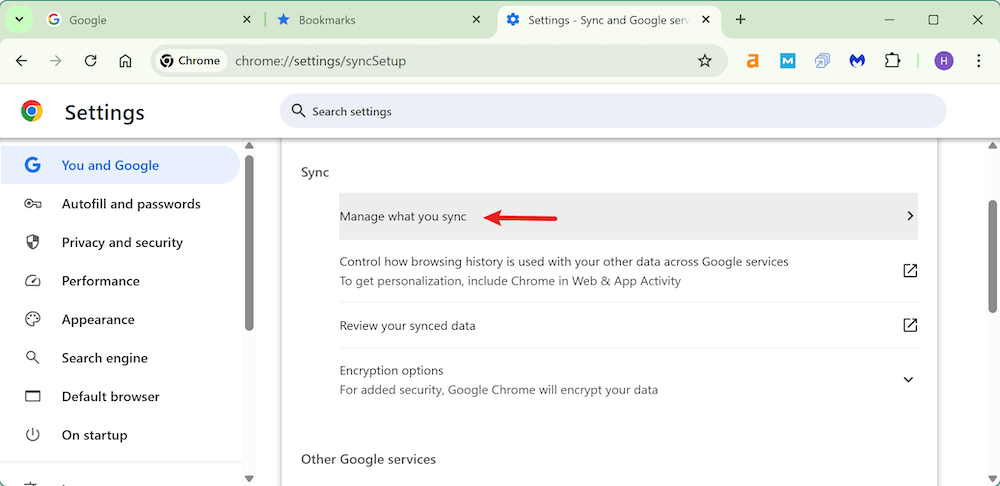Open Appearance settings section
The height and width of the screenshot is (486, 1000).
pos(120,320)
